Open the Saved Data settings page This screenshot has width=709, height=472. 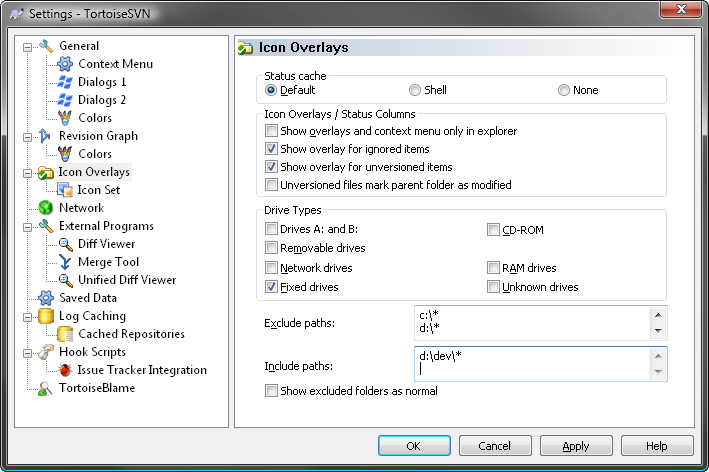pyautogui.click(x=88, y=298)
